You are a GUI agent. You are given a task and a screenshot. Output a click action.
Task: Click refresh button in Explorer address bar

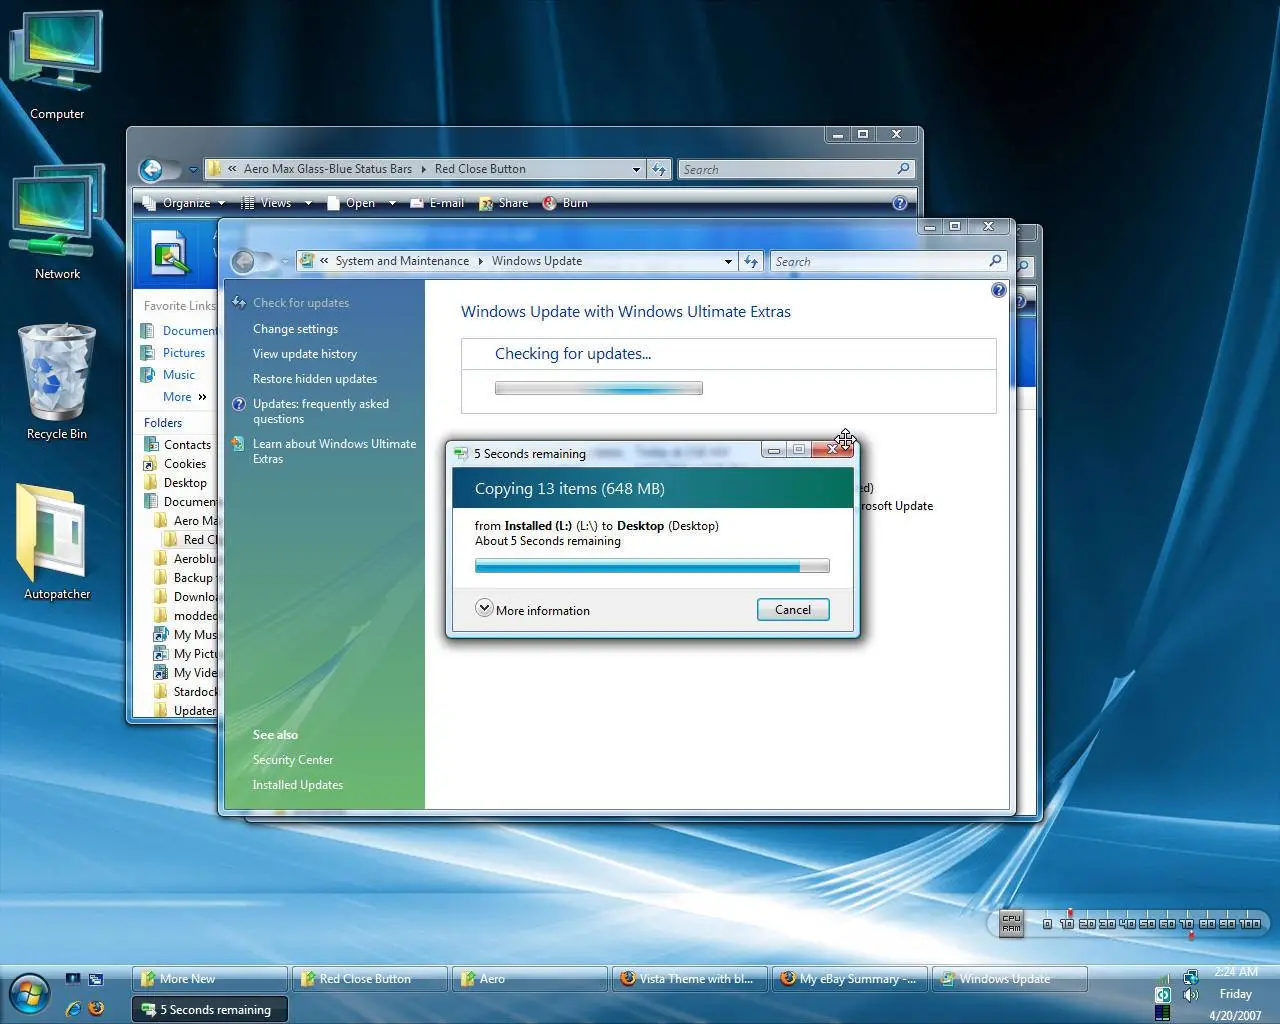pos(659,169)
